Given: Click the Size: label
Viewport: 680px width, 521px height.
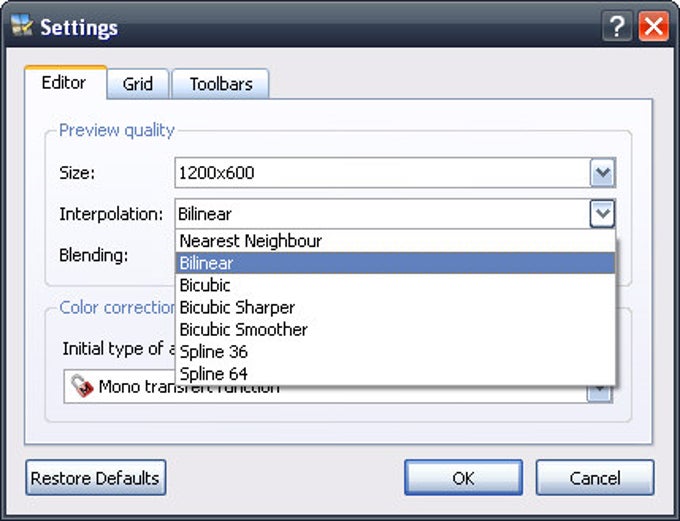Looking at the screenshot, I should tap(77, 173).
